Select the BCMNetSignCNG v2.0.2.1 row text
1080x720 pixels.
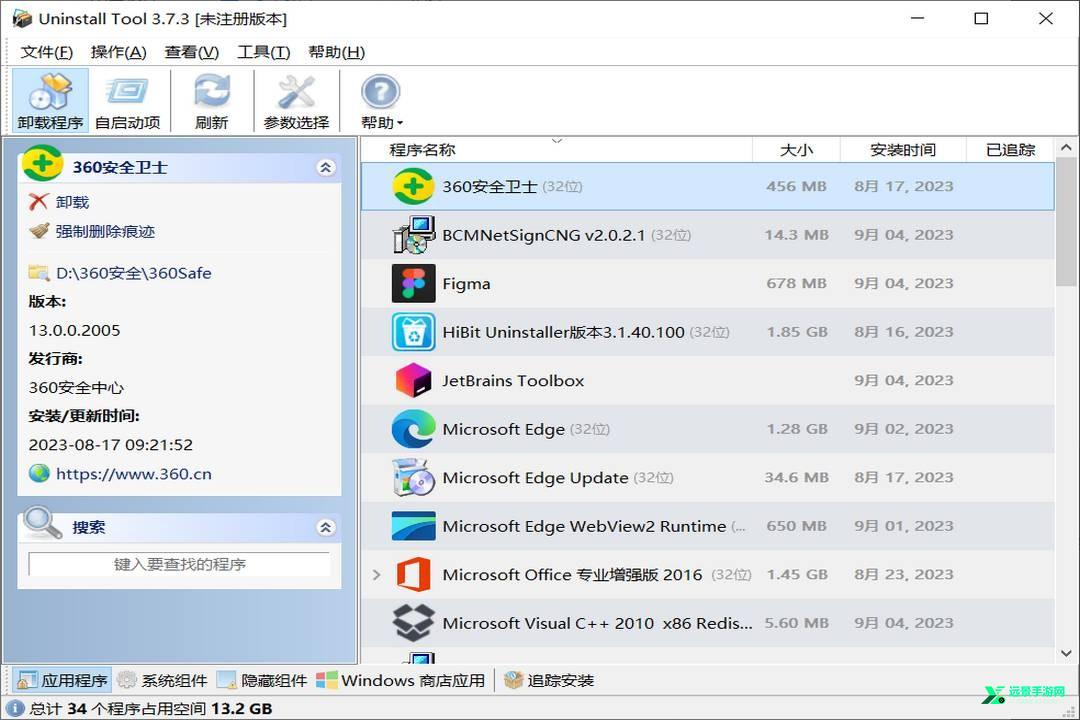566,235
